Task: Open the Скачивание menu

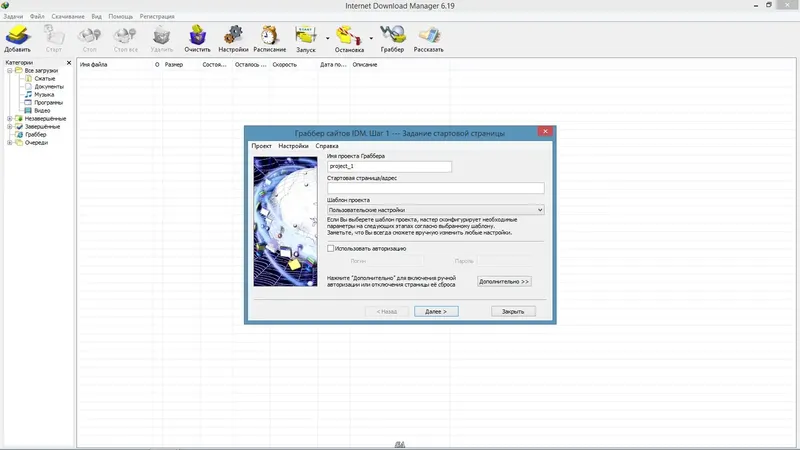Action: pos(68,16)
